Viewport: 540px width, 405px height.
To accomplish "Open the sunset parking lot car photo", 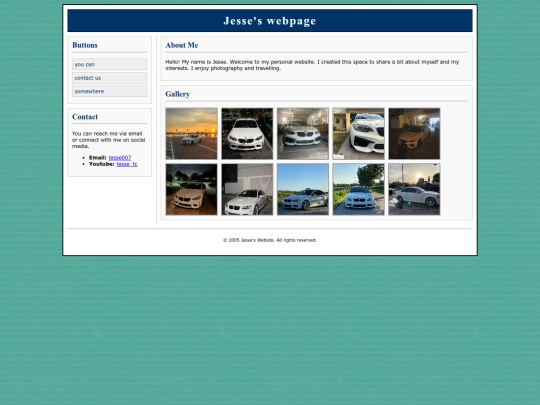I will click(191, 134).
